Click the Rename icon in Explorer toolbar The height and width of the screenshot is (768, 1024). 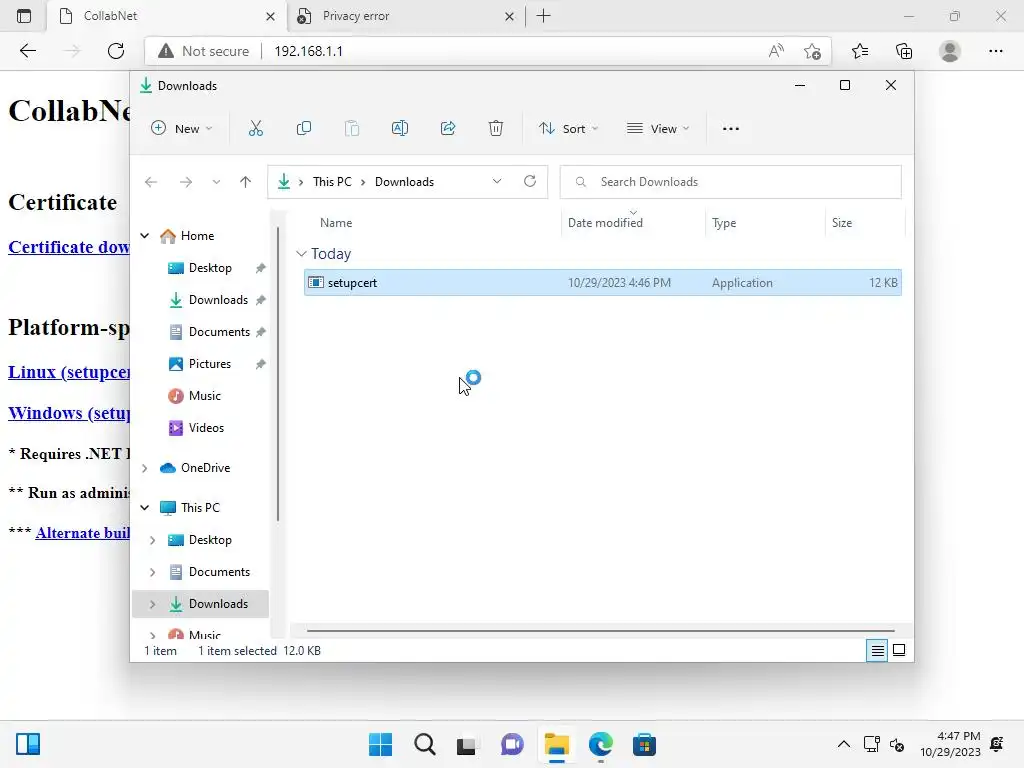coord(400,129)
